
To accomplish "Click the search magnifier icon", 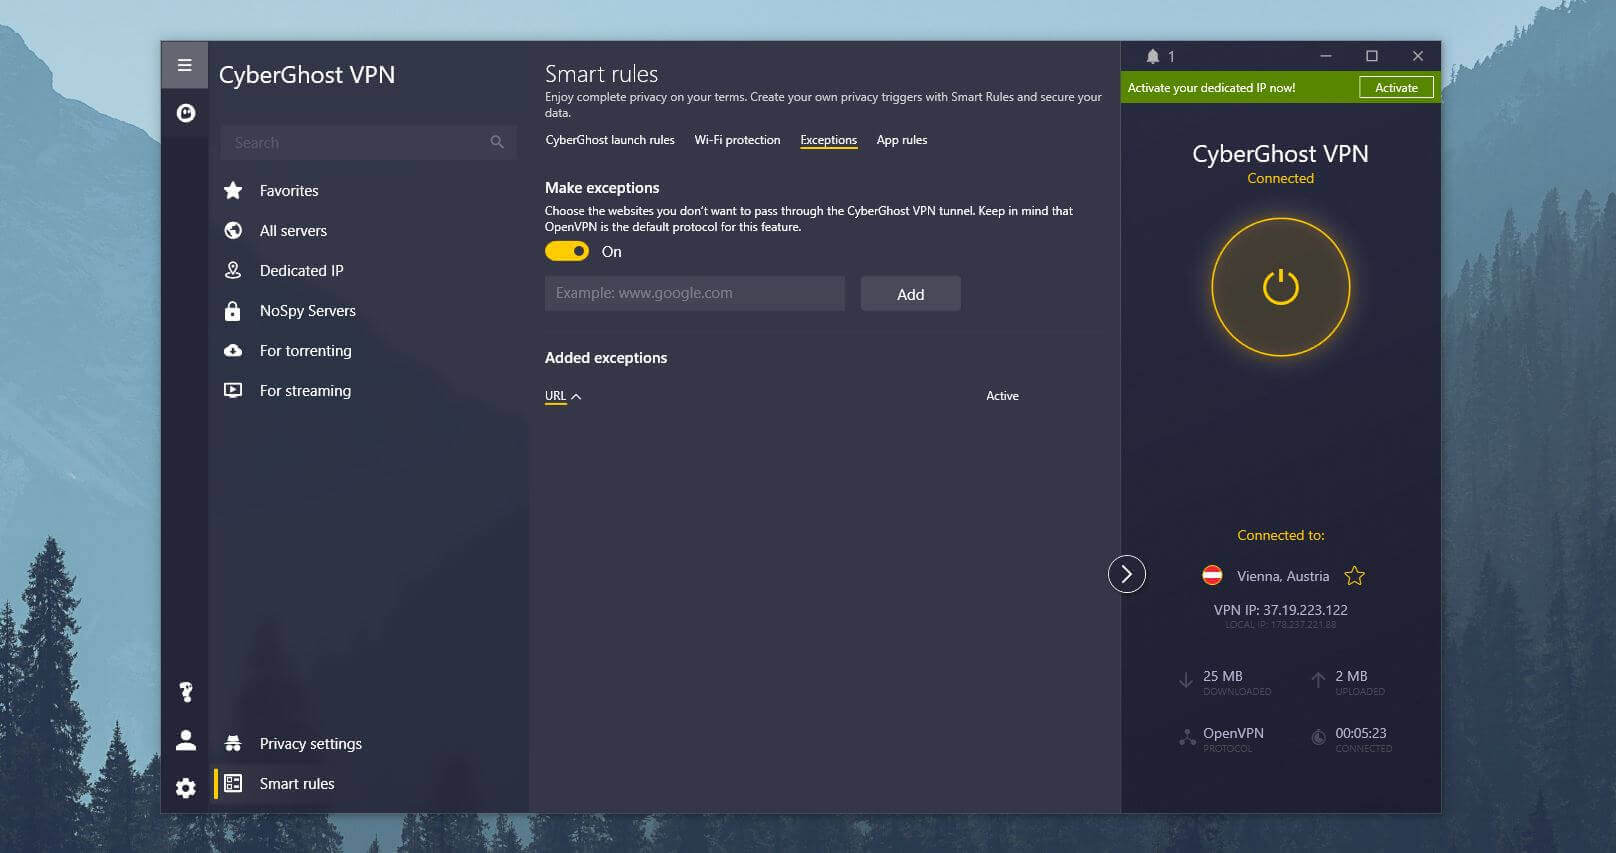I will [x=497, y=142].
